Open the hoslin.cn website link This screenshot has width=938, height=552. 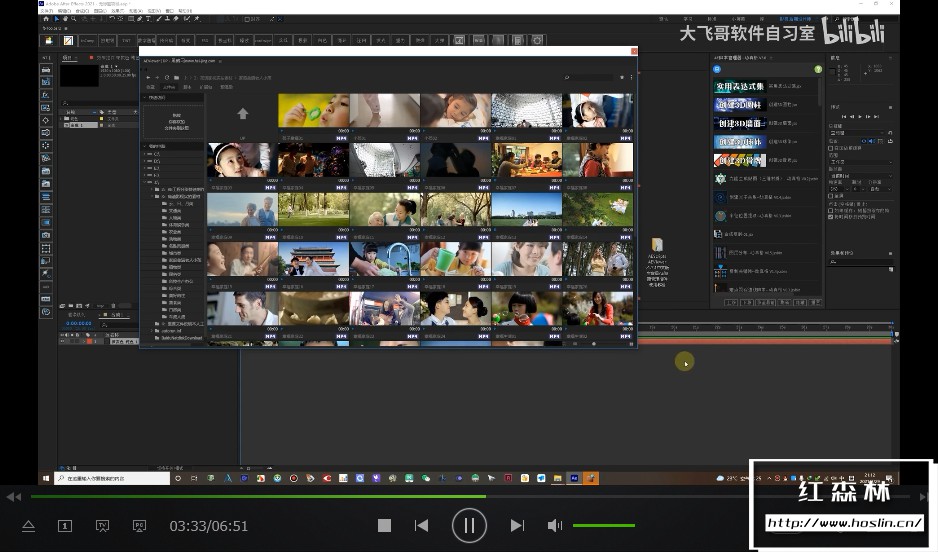[845, 523]
